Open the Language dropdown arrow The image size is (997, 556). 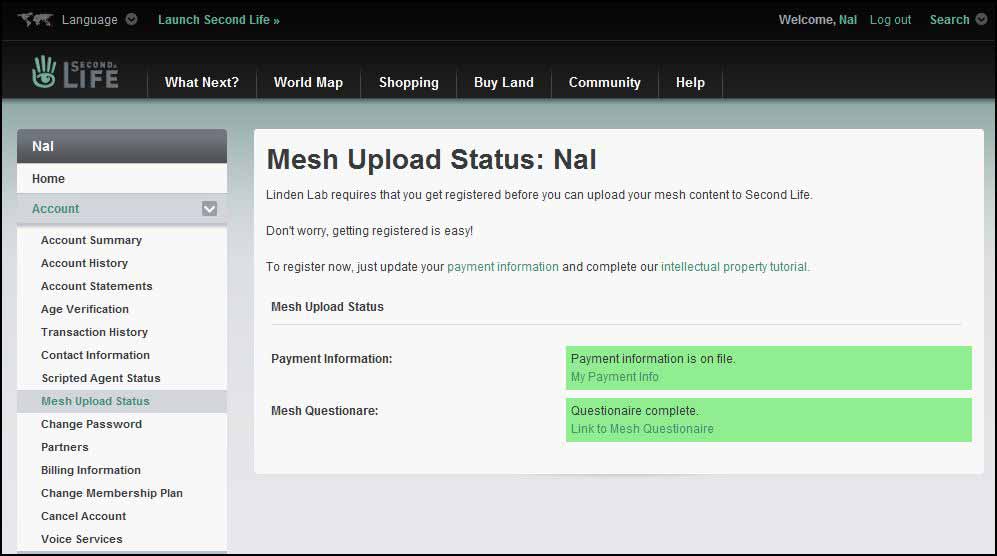tap(132, 20)
